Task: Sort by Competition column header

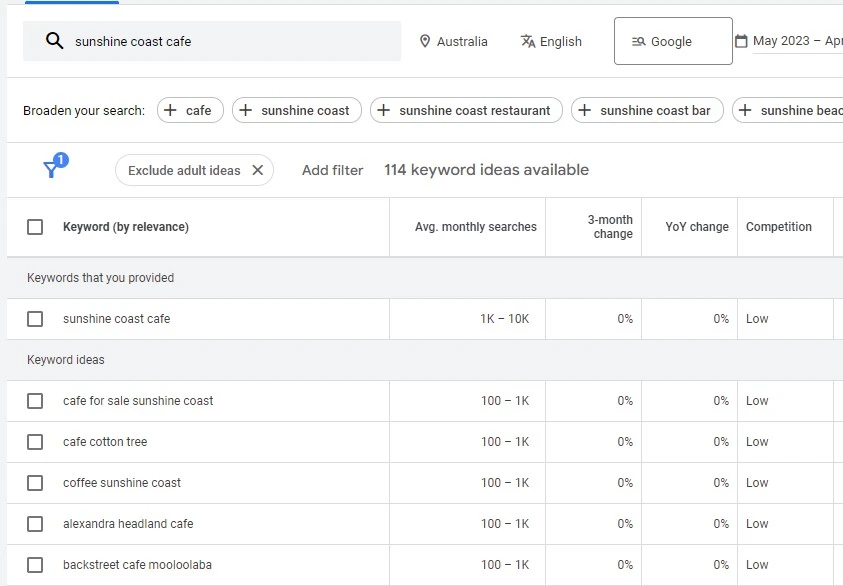Action: click(x=778, y=227)
